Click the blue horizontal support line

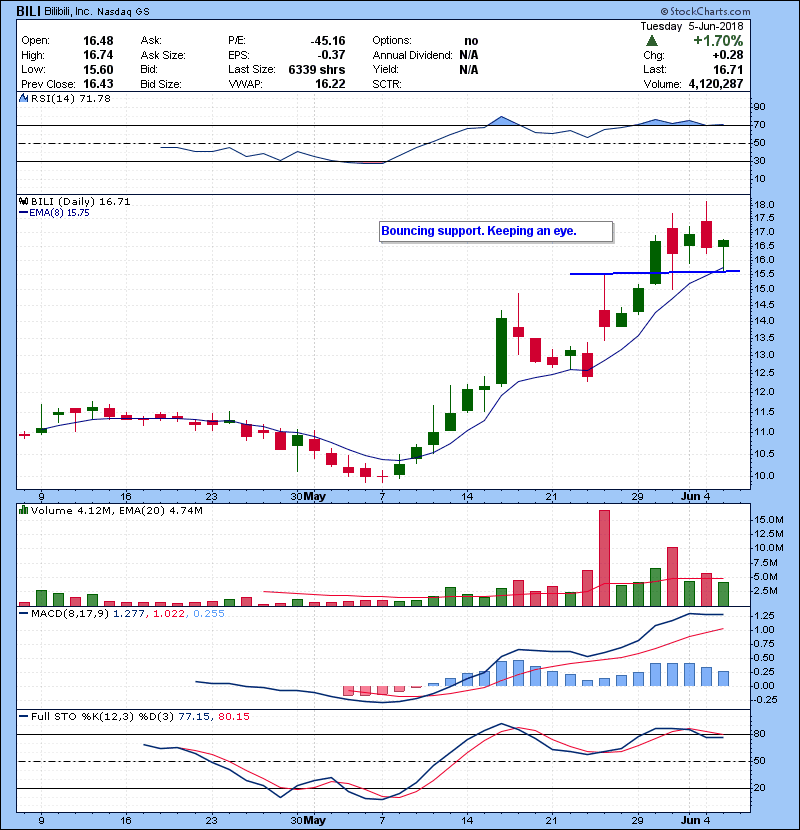click(654, 273)
